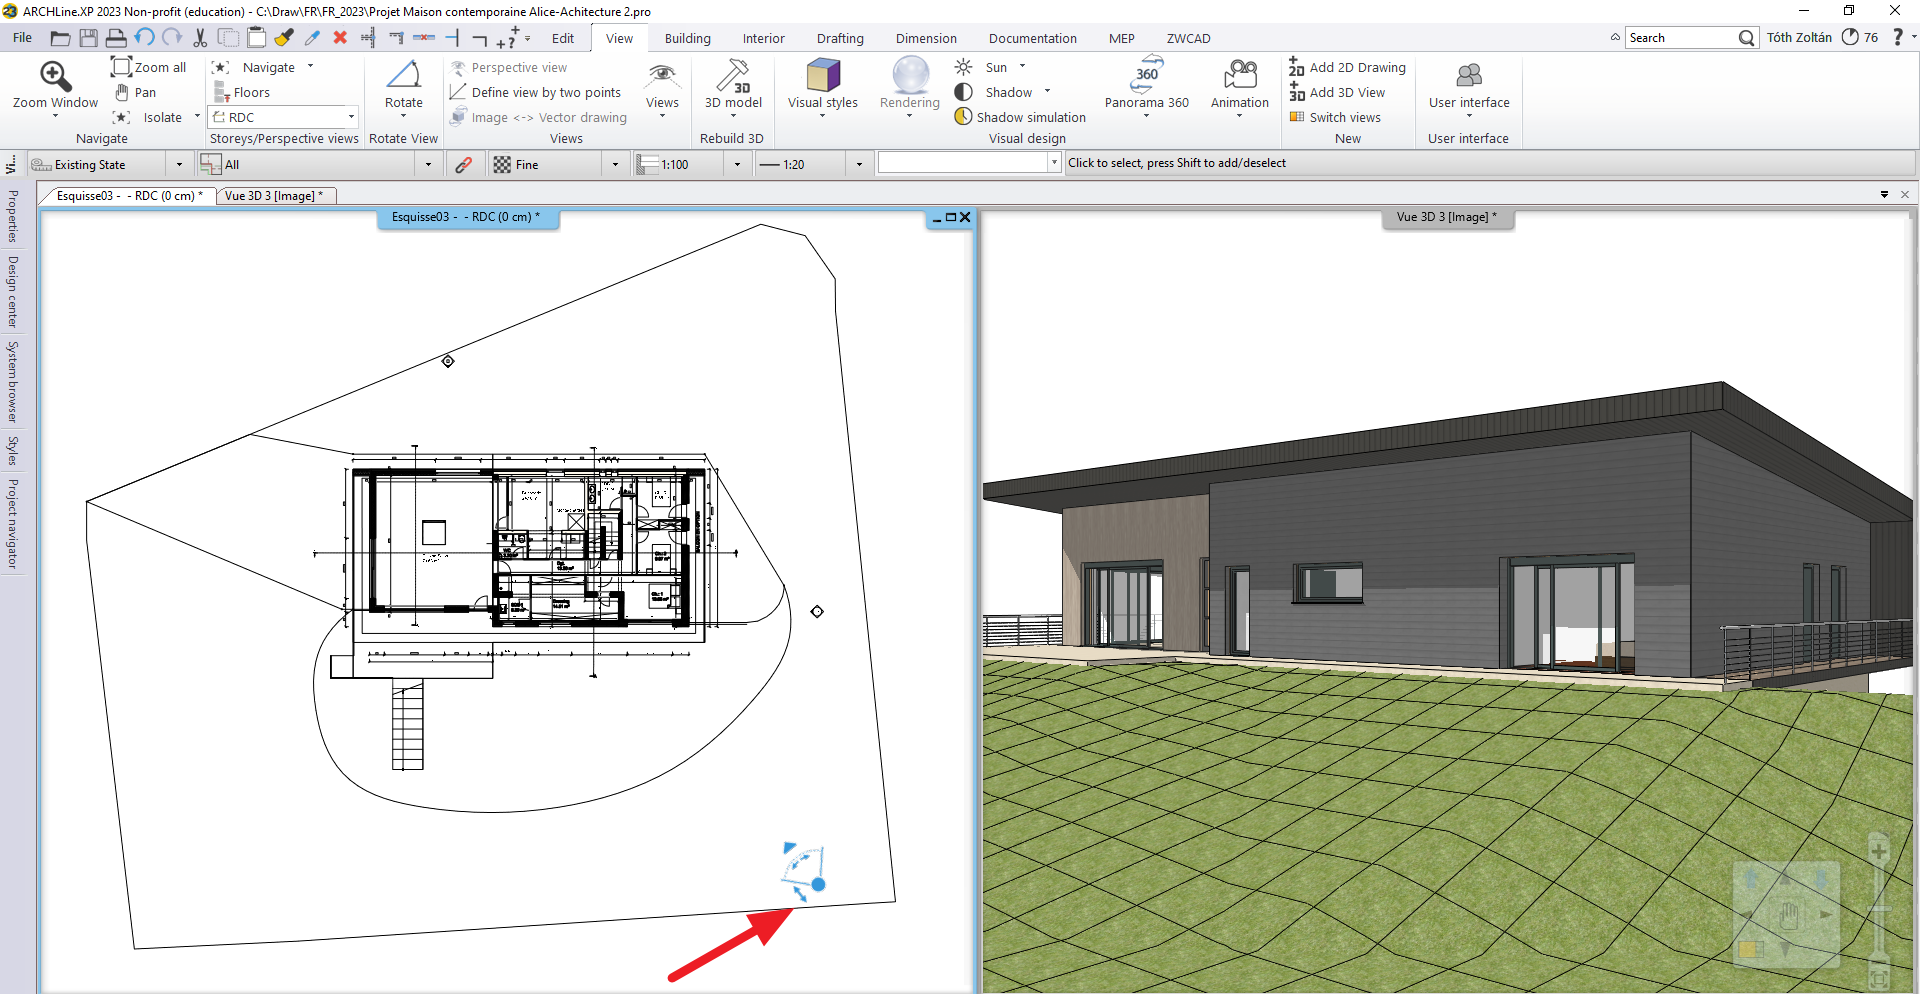Click the Rotate view icon
The height and width of the screenshot is (994, 1920).
[x=403, y=76]
